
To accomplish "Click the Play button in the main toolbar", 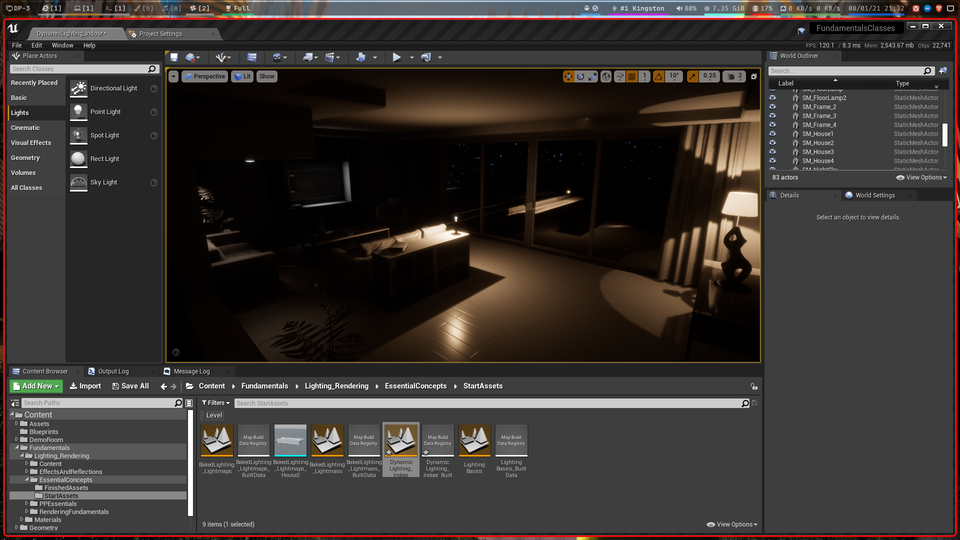I will [397, 58].
